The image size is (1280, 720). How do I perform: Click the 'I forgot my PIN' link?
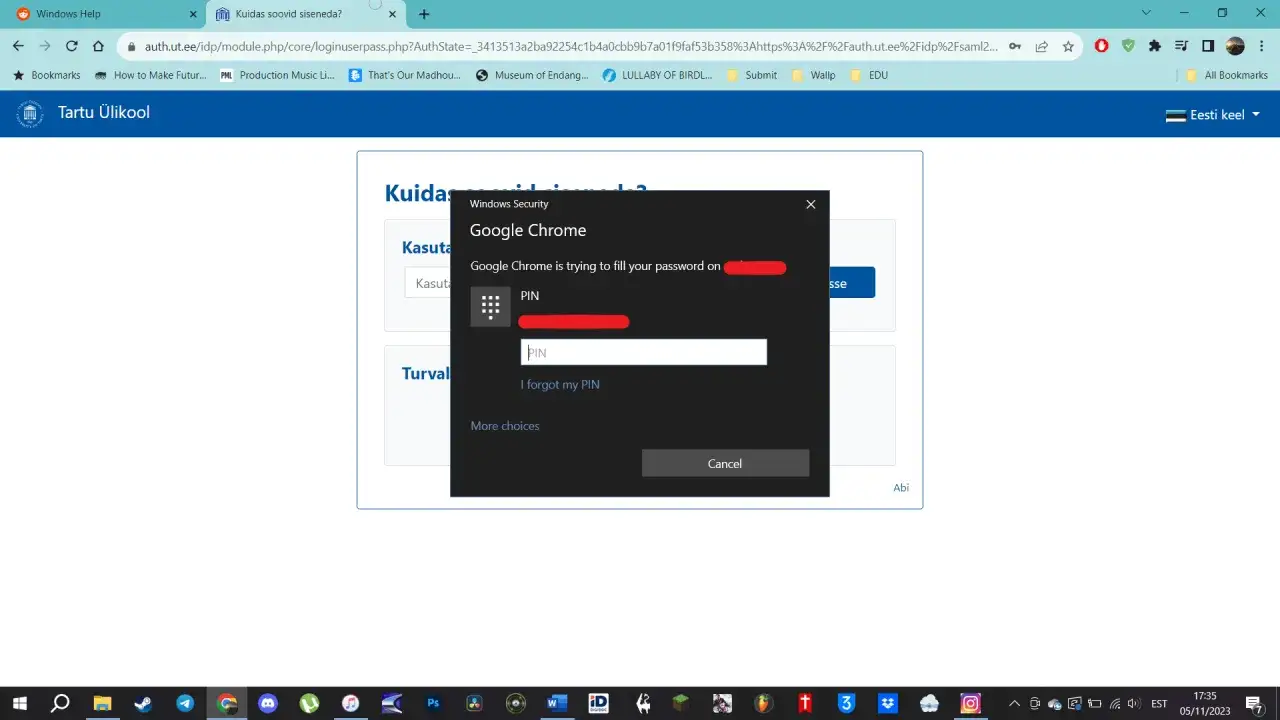(560, 385)
